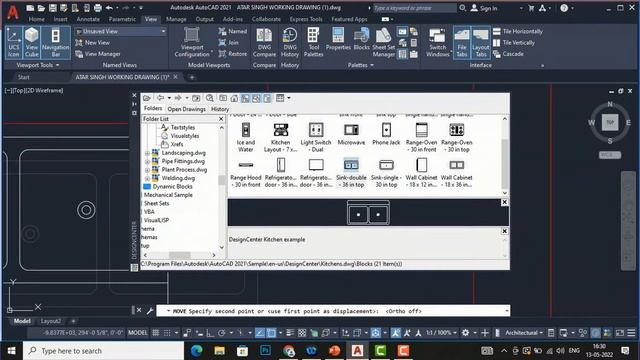Click Cascade windows
Image resolution: width=640 pixels, height=360 pixels.
point(508,54)
